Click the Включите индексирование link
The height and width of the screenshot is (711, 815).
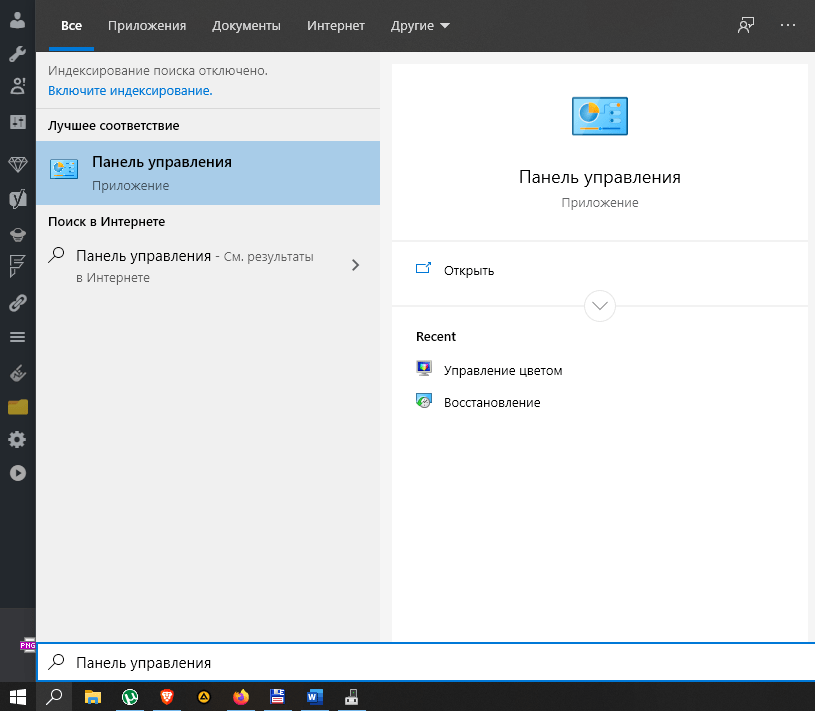click(130, 90)
